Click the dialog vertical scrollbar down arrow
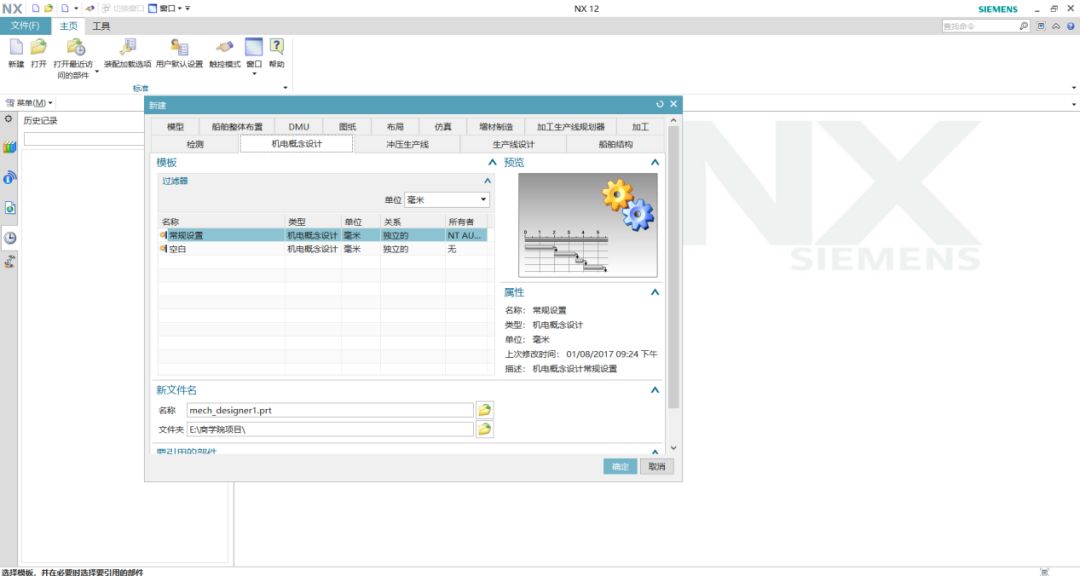1080x576 pixels. tap(674, 448)
